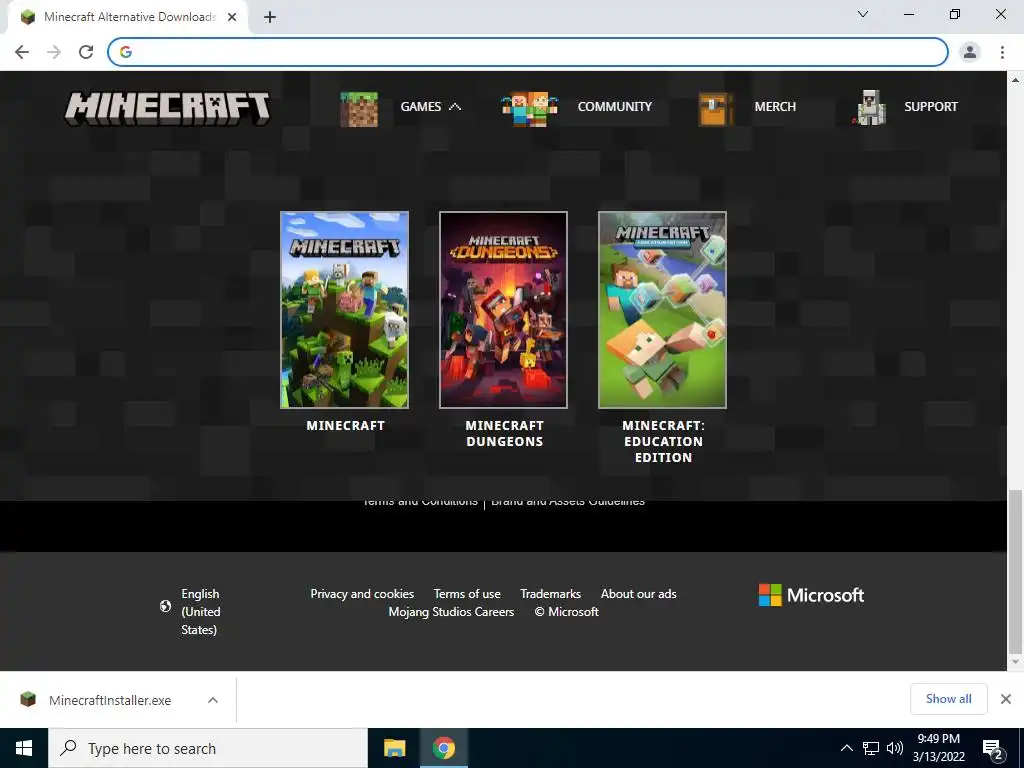Go back with the browser back arrow

pyautogui.click(x=22, y=52)
